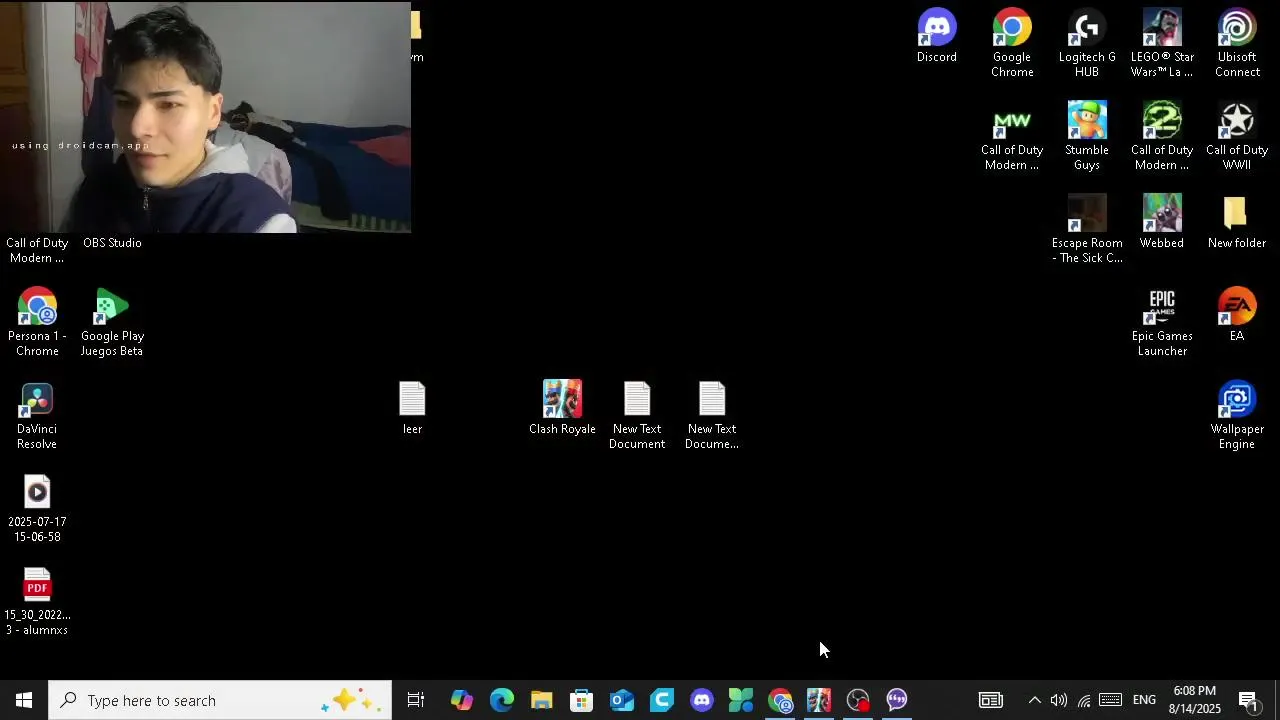Open the network connections tray icon
The image size is (1280, 720).
[x=1084, y=700]
